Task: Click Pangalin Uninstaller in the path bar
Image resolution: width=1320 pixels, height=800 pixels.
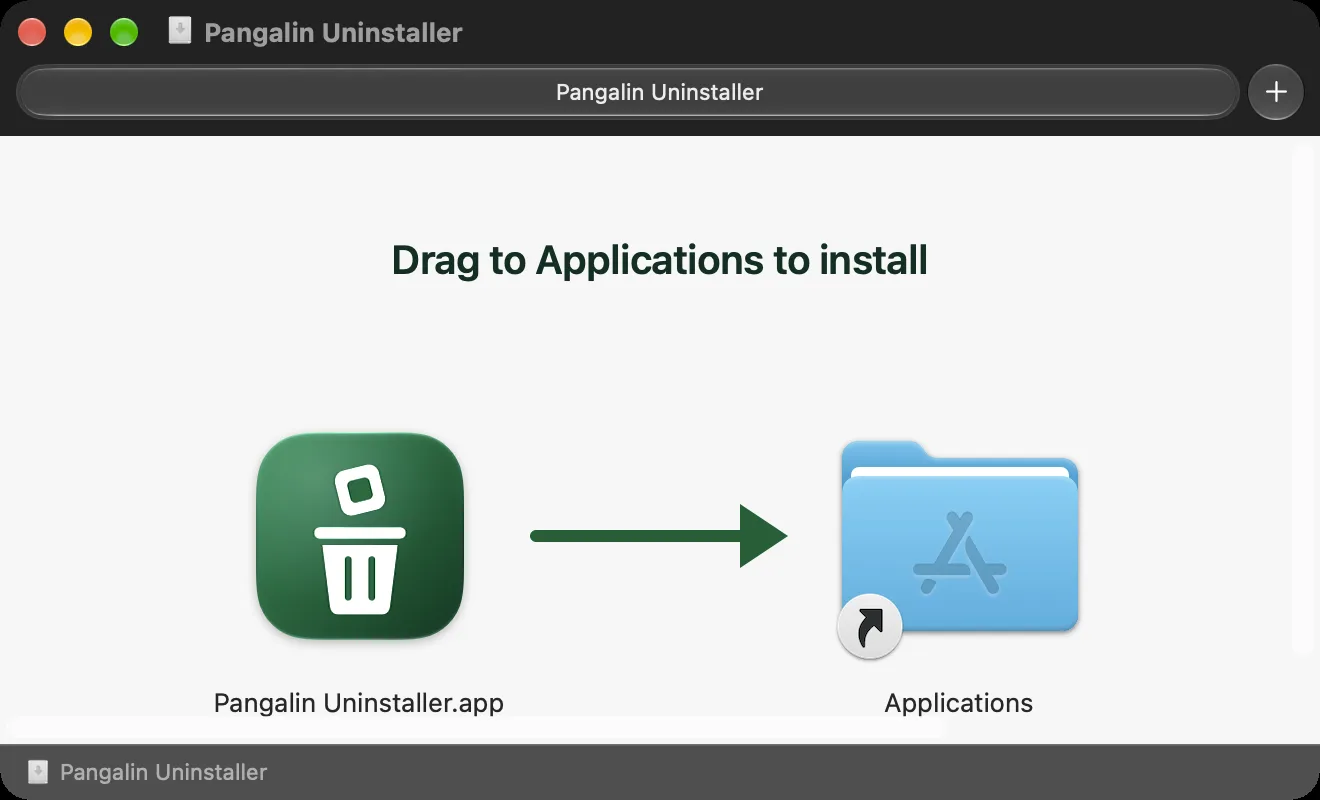Action: click(164, 772)
